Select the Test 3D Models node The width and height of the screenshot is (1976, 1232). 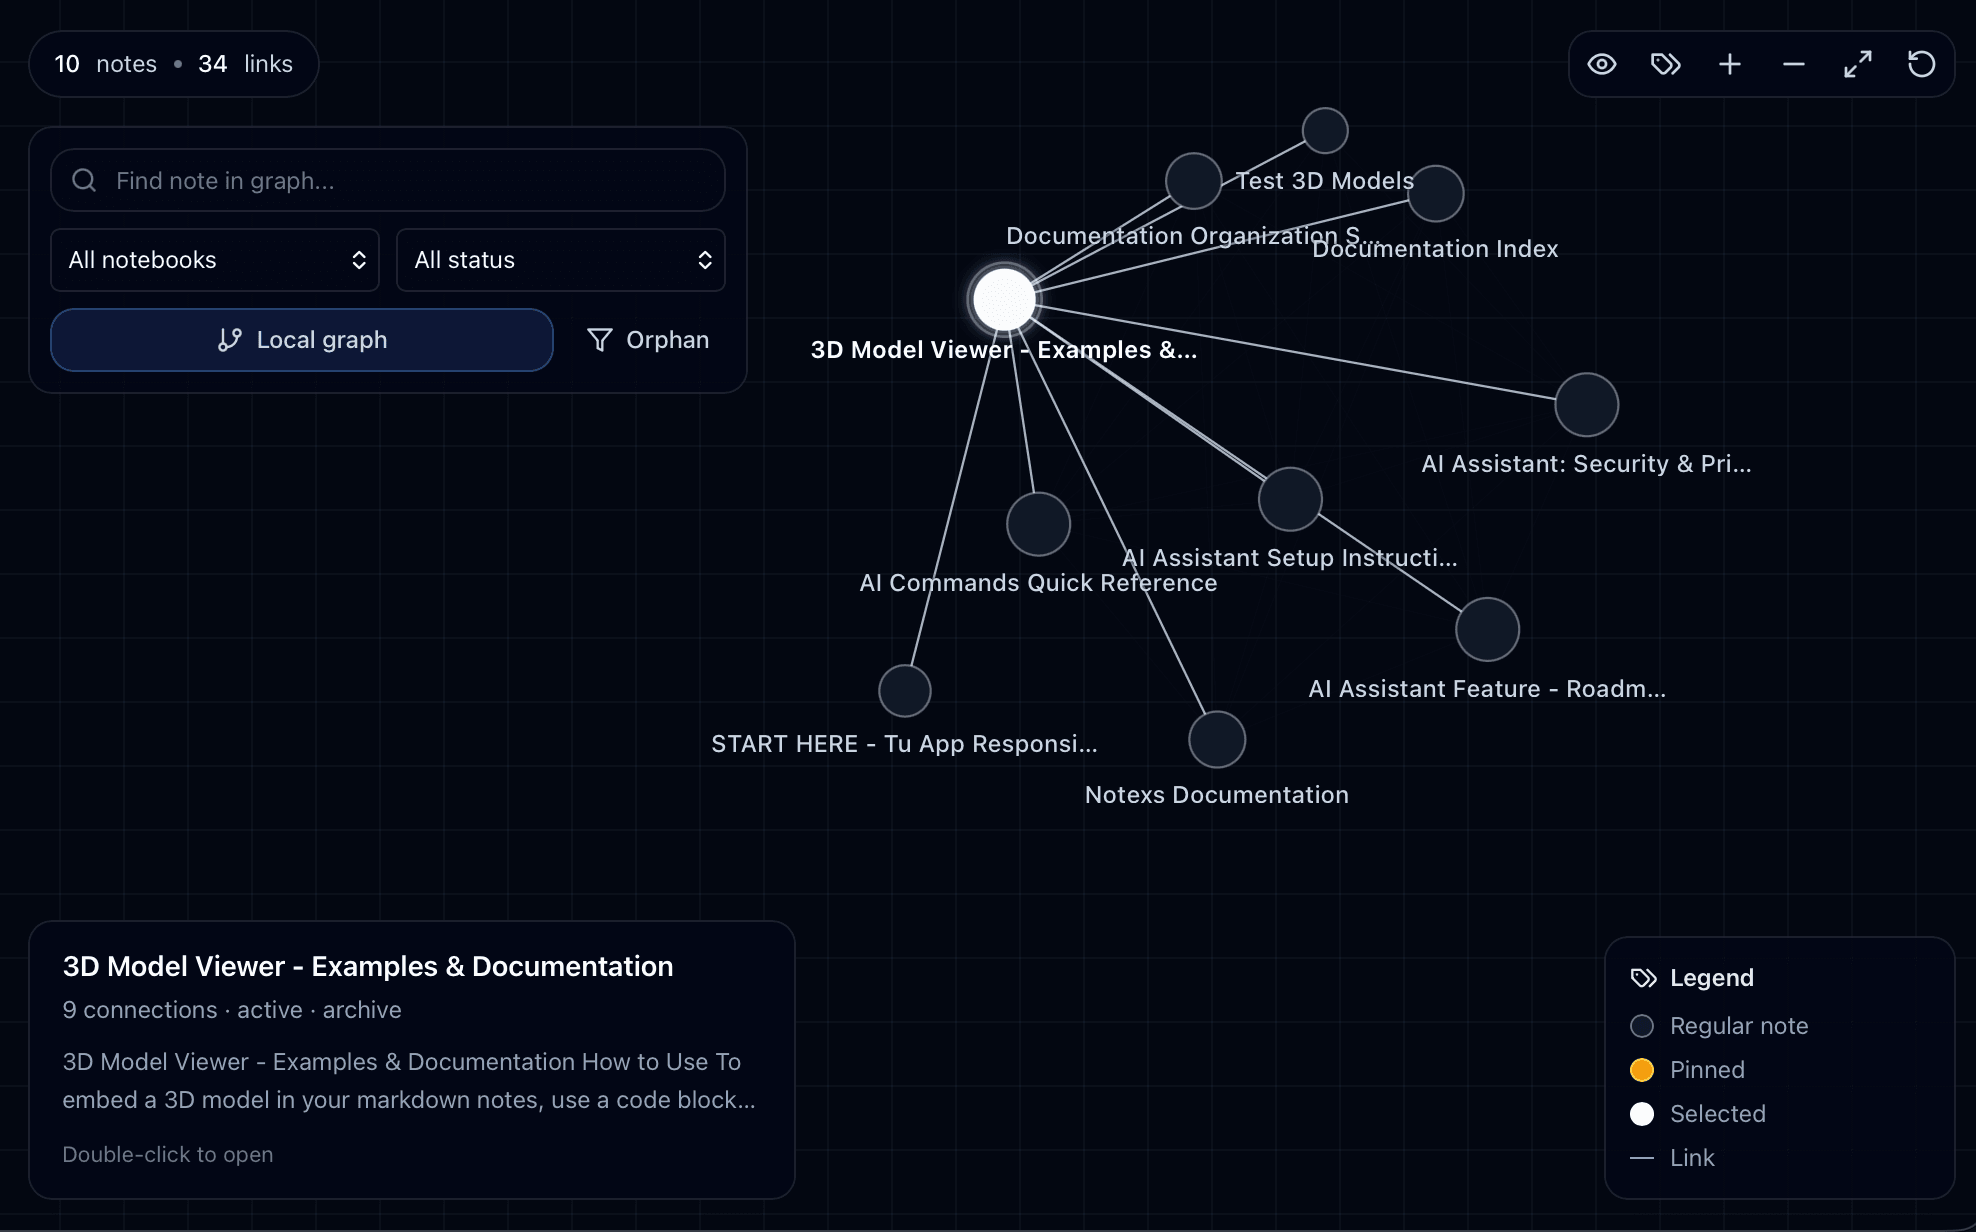click(x=1326, y=131)
